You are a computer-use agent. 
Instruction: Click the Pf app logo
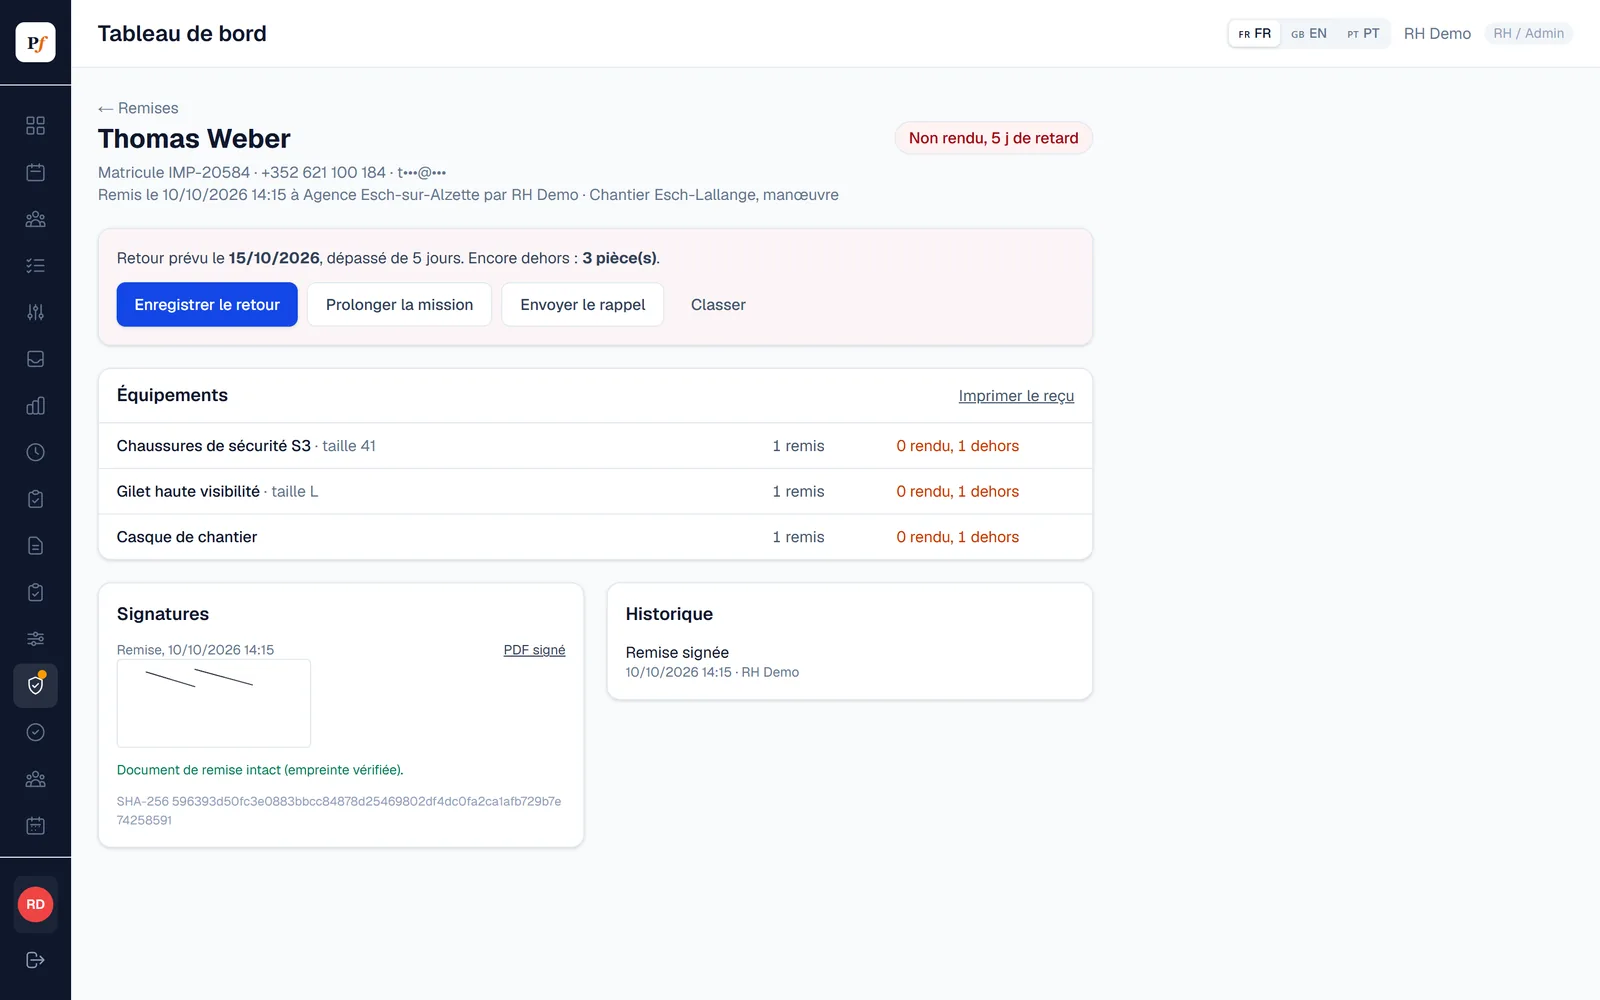point(35,42)
